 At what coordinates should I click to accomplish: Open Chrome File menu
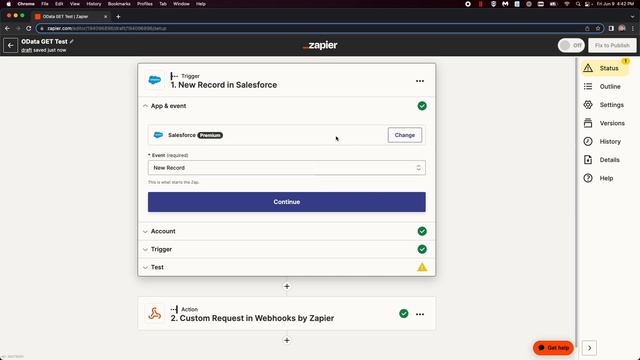coord(44,4)
